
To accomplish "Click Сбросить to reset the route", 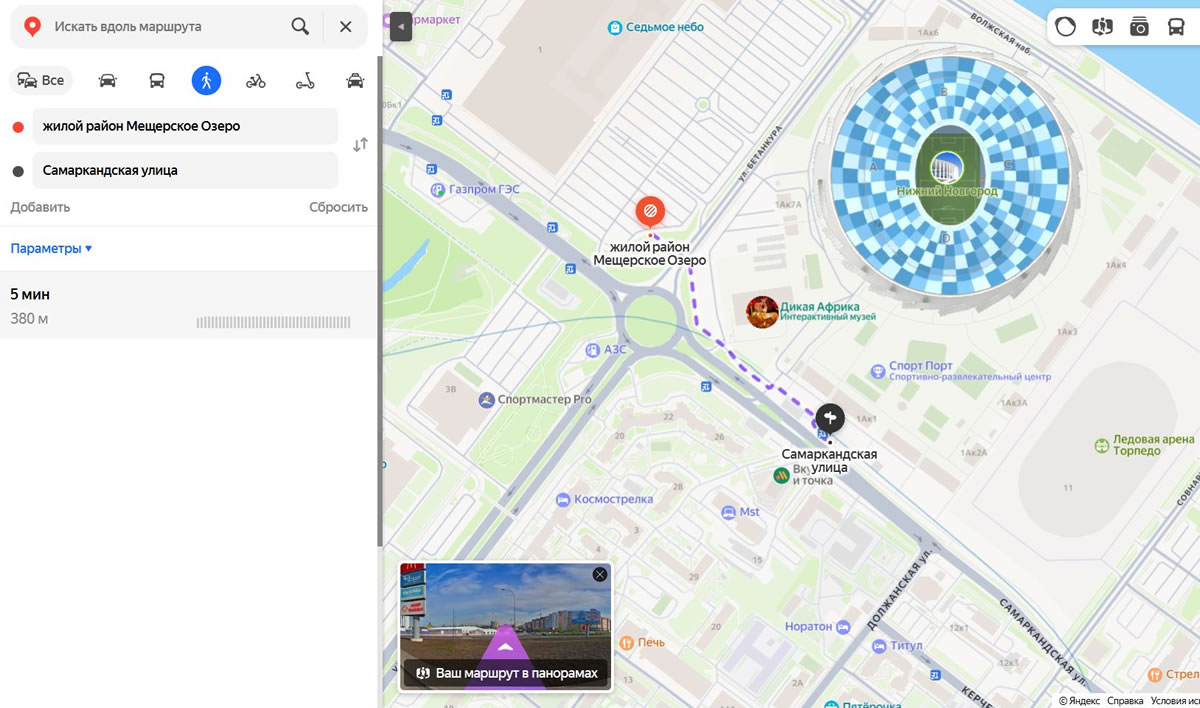I will click(x=338, y=207).
